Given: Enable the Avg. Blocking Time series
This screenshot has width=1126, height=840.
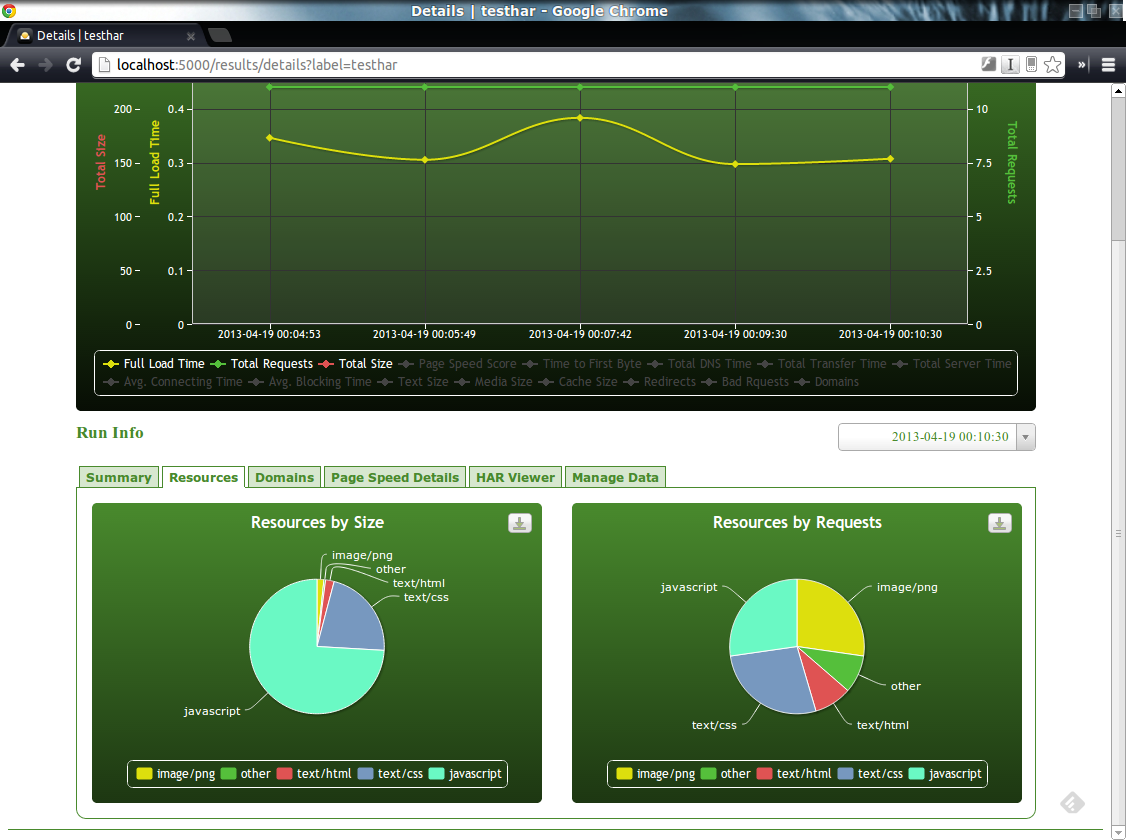Looking at the screenshot, I should pyautogui.click(x=310, y=382).
